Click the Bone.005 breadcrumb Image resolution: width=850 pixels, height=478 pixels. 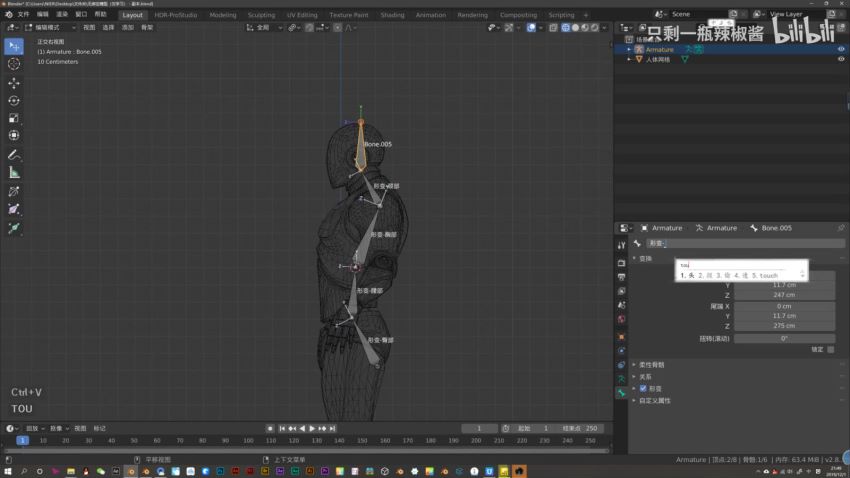click(771, 228)
